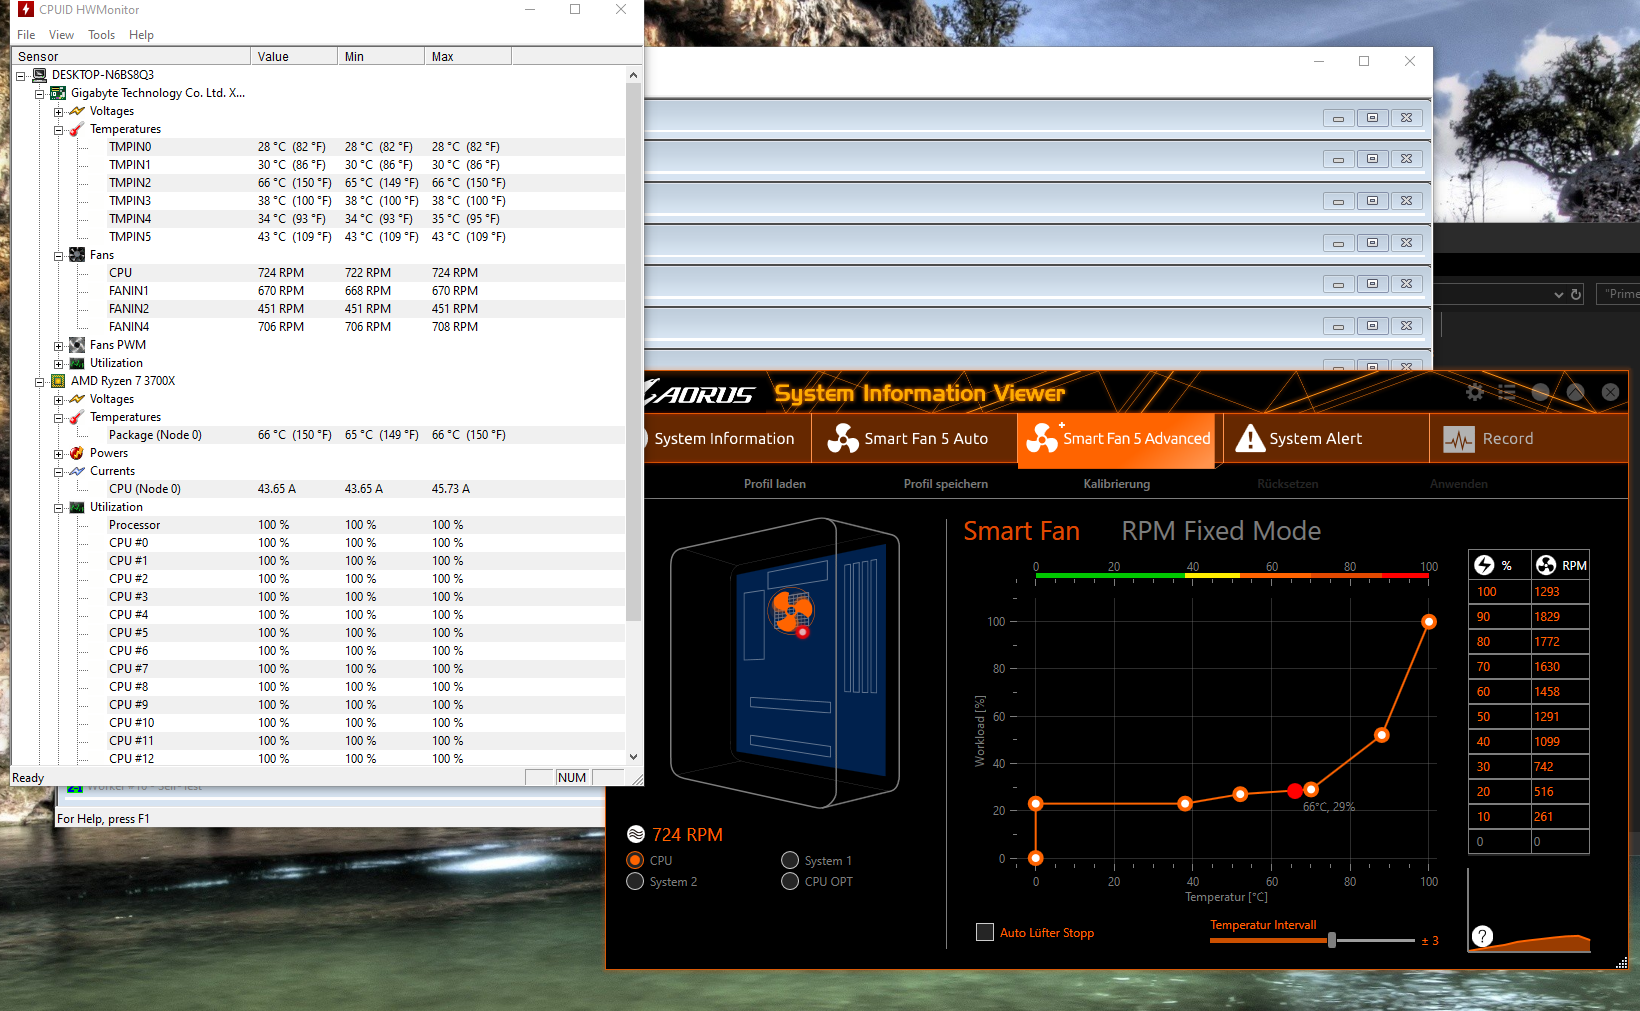Expand the Fans PWM group
This screenshot has width=1640, height=1011.
point(58,346)
